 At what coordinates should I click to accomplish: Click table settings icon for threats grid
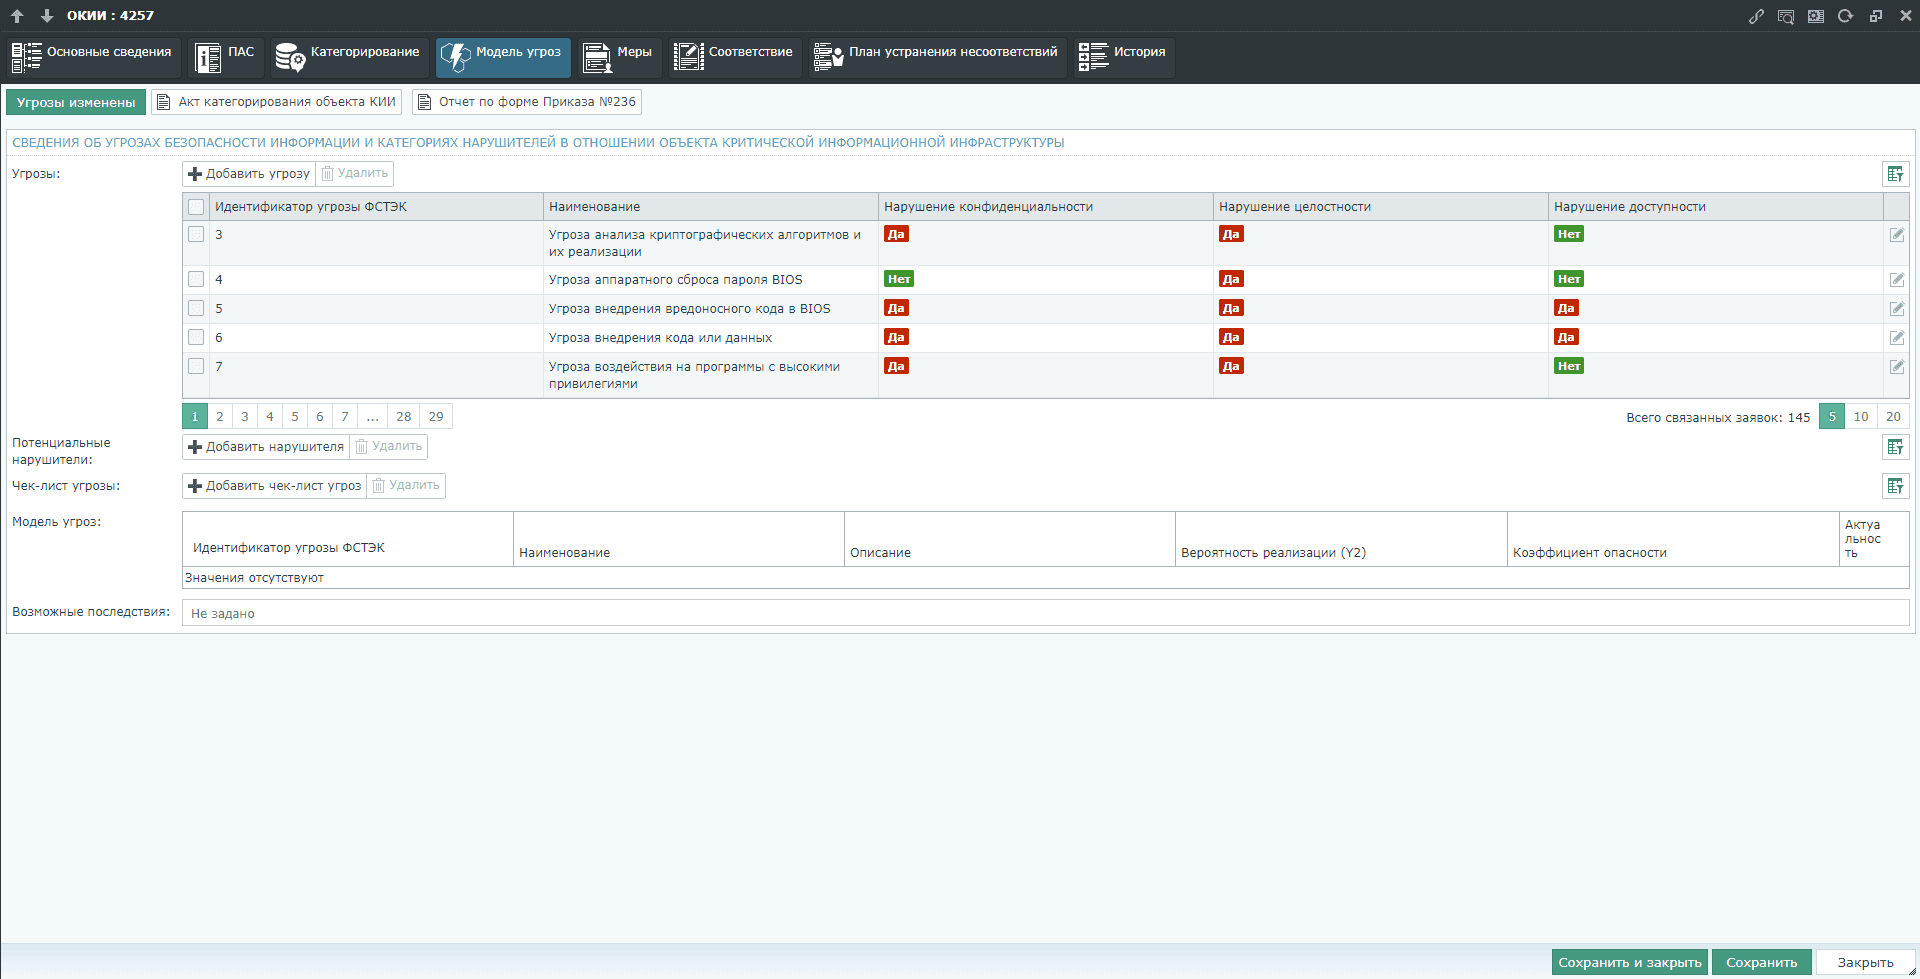[x=1895, y=174]
